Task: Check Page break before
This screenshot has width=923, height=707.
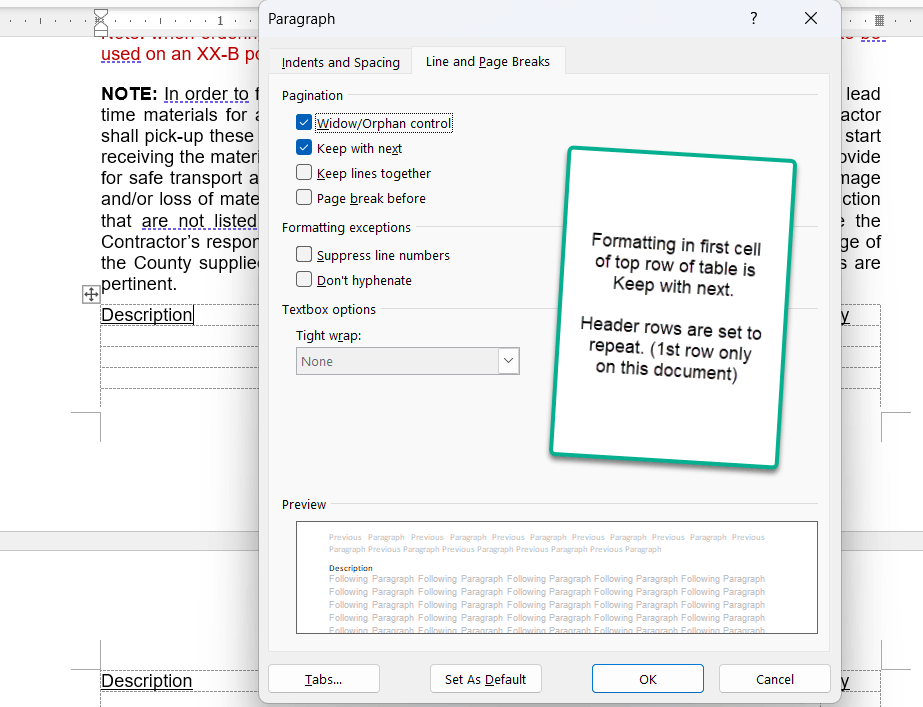Action: [304, 197]
